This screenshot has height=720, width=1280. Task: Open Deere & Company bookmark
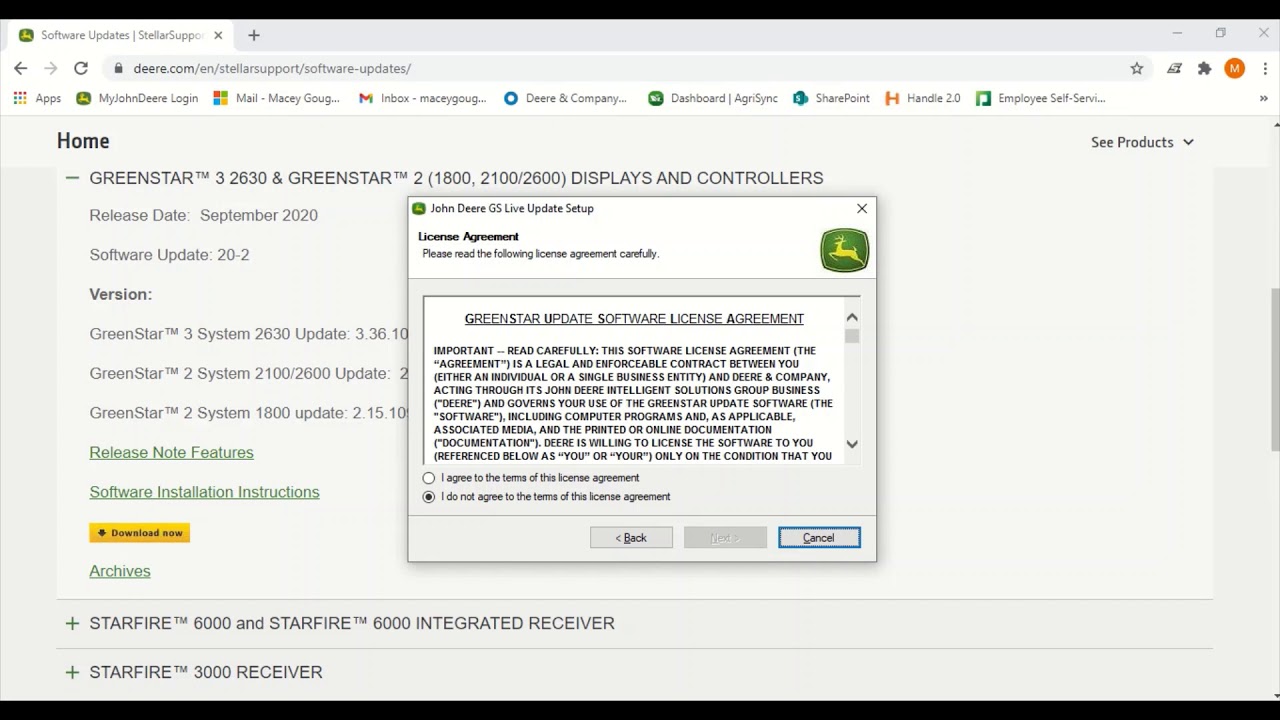point(565,98)
